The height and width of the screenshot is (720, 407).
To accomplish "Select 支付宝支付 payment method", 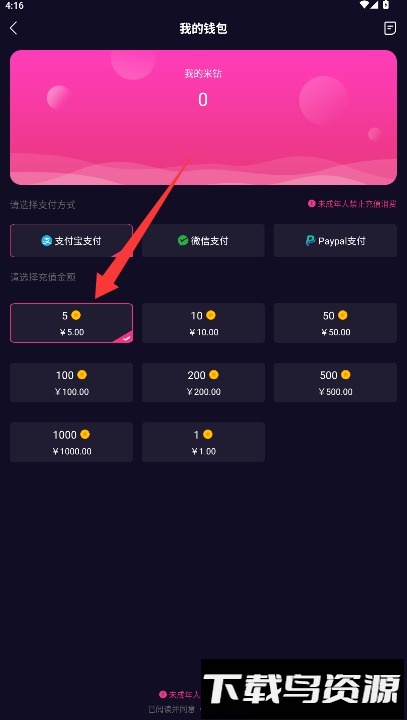I will [71, 240].
